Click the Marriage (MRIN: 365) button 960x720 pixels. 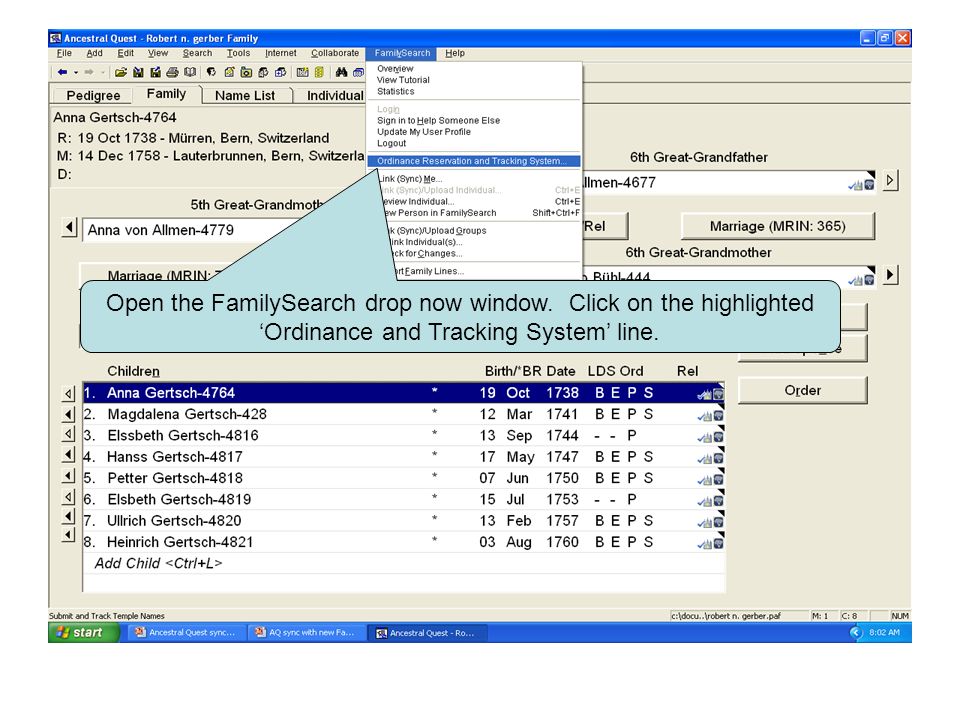click(778, 227)
